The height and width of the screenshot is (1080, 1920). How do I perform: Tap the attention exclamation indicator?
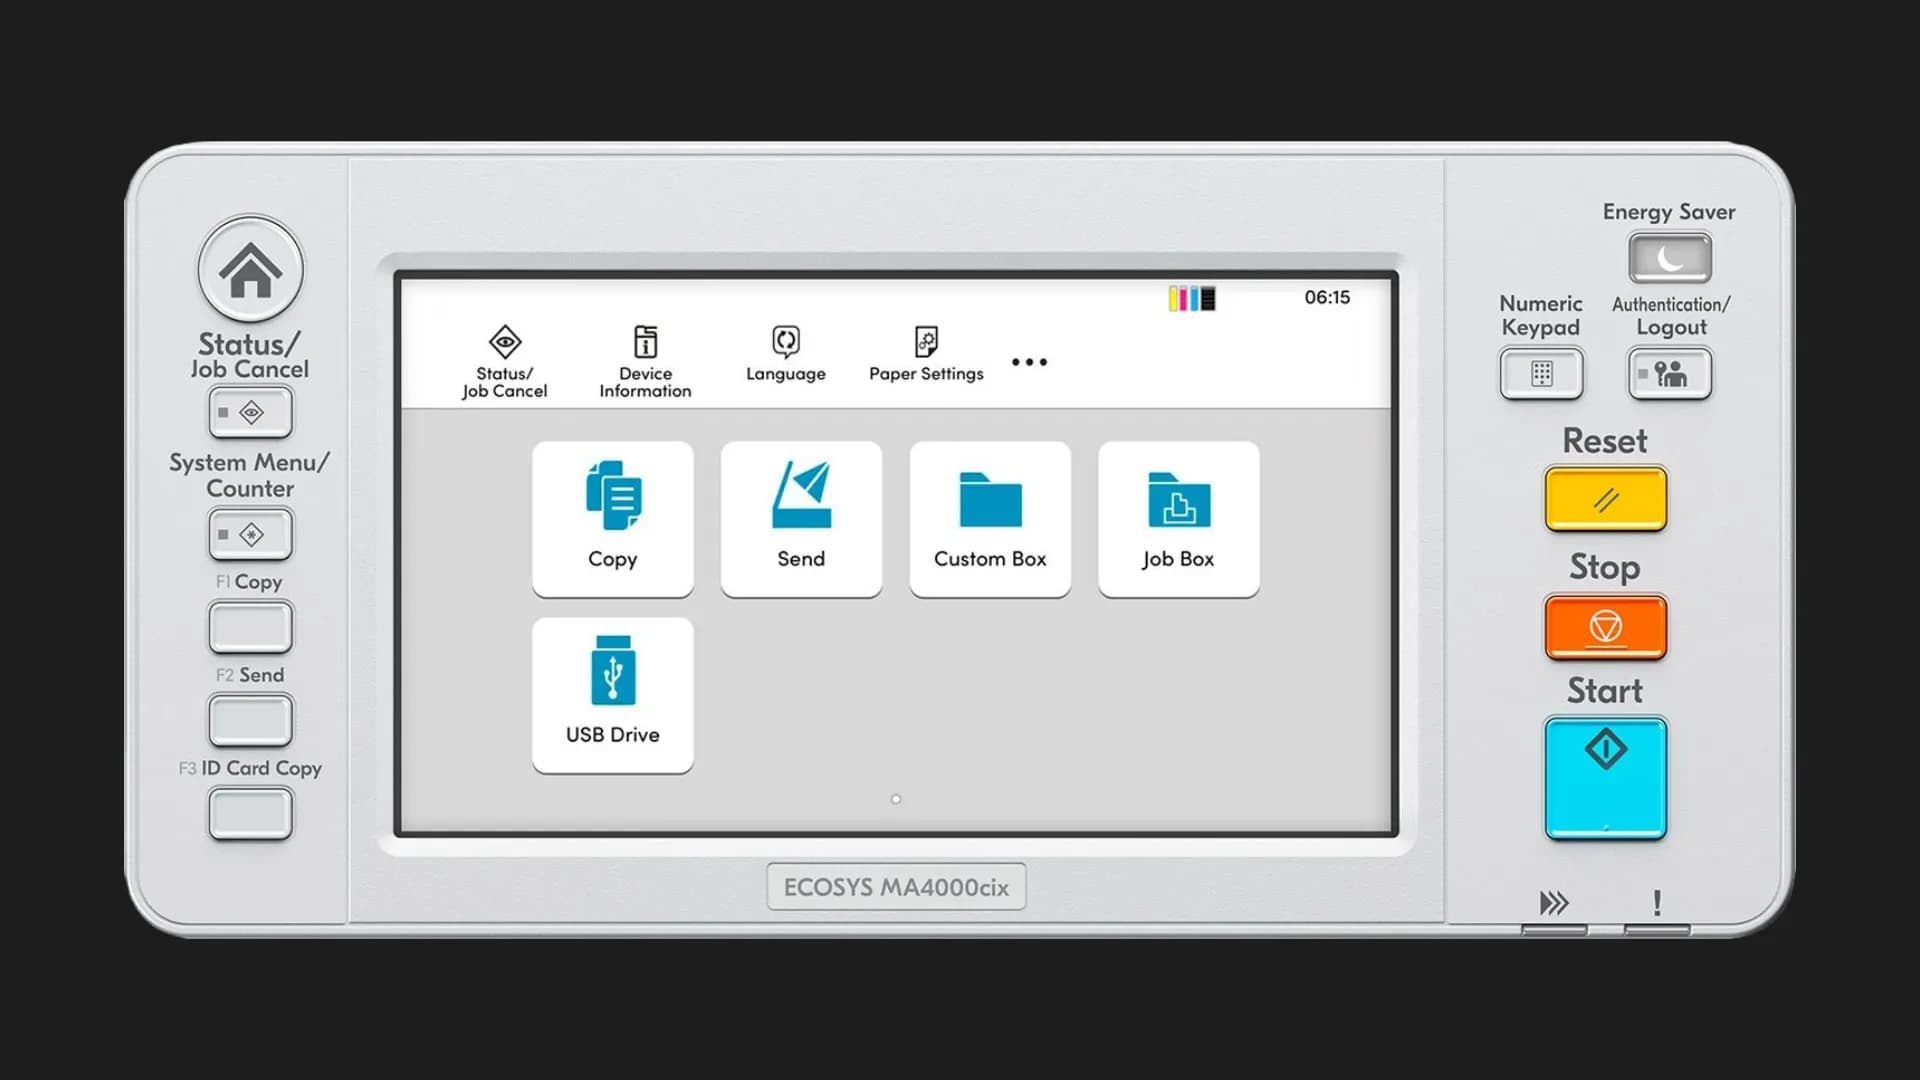(x=1657, y=903)
